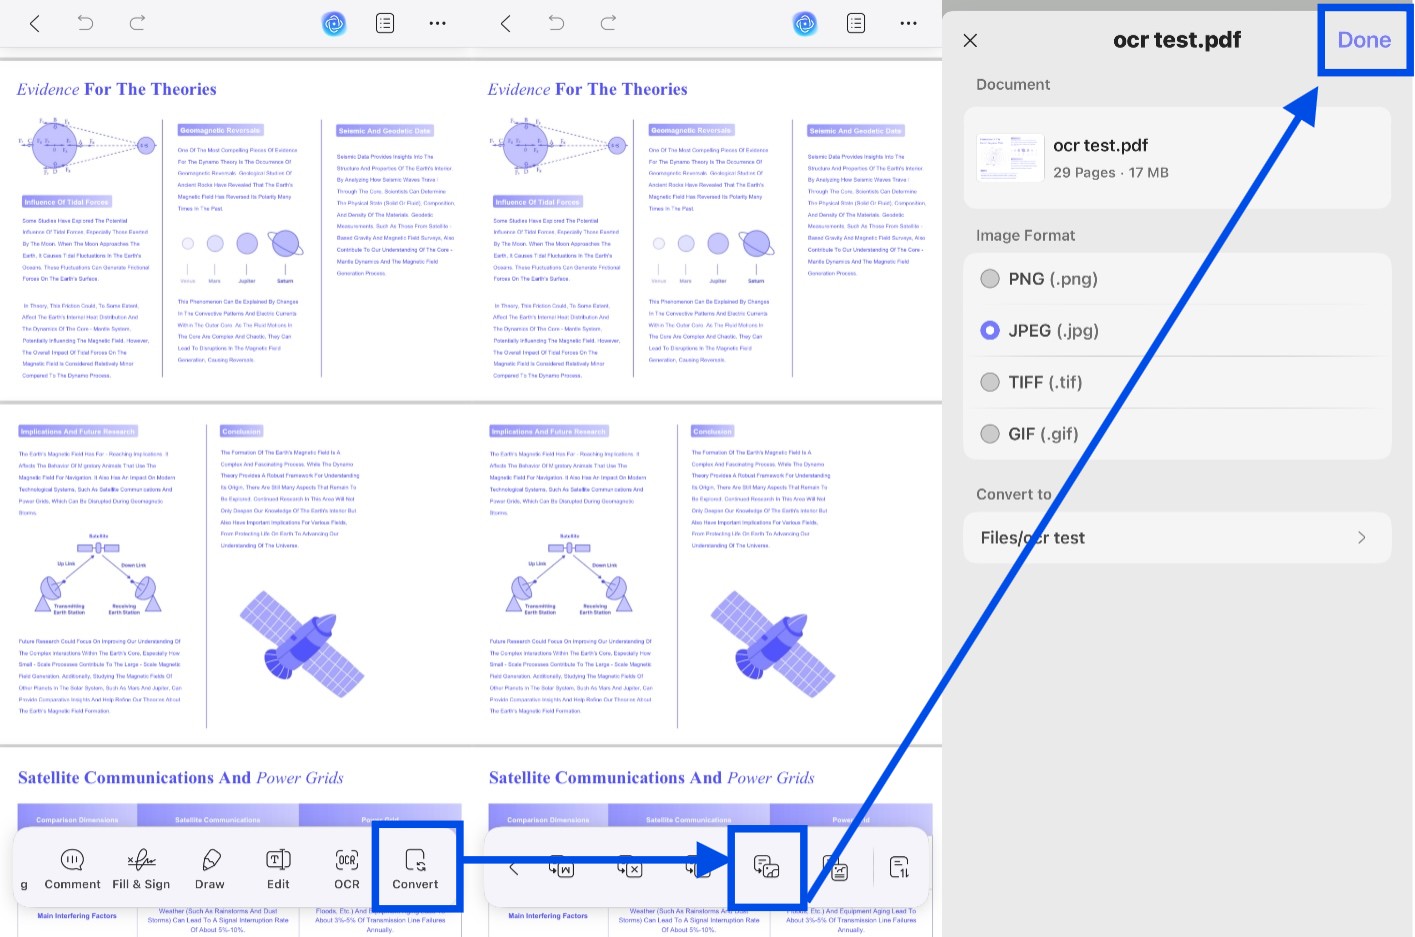Click satellite illustration in left panel page
This screenshot has width=1415, height=937.
[302, 645]
